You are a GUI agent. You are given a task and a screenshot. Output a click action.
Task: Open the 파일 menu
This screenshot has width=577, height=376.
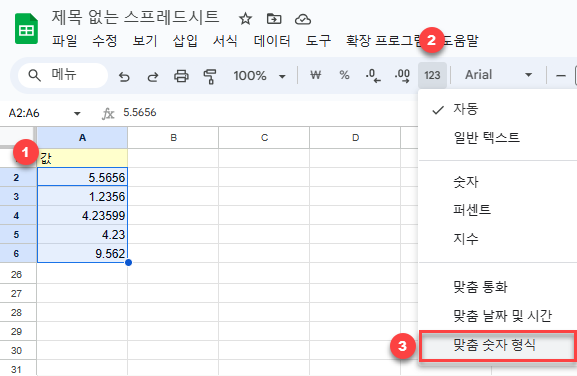click(x=64, y=40)
